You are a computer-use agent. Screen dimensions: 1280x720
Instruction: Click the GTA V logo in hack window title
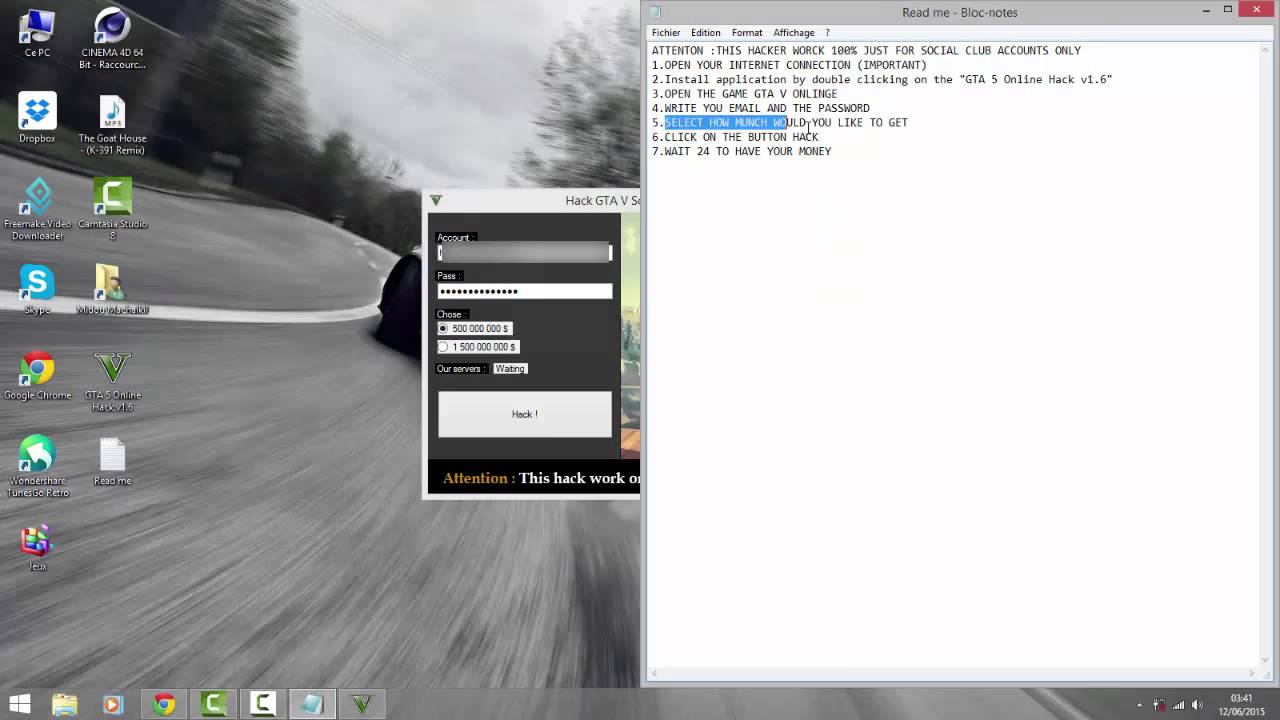pos(435,200)
